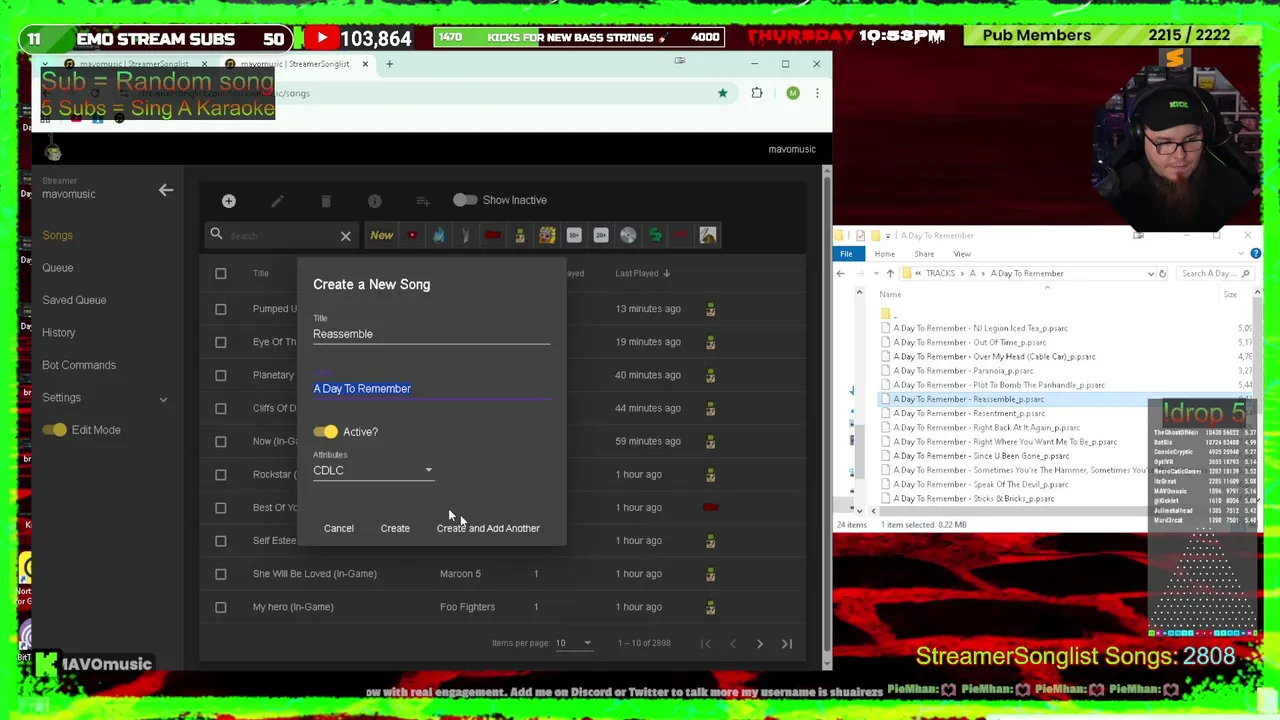Image resolution: width=1280 pixels, height=720 pixels.
Task: Open the Explorer address bar history dropdown
Action: [1150, 273]
